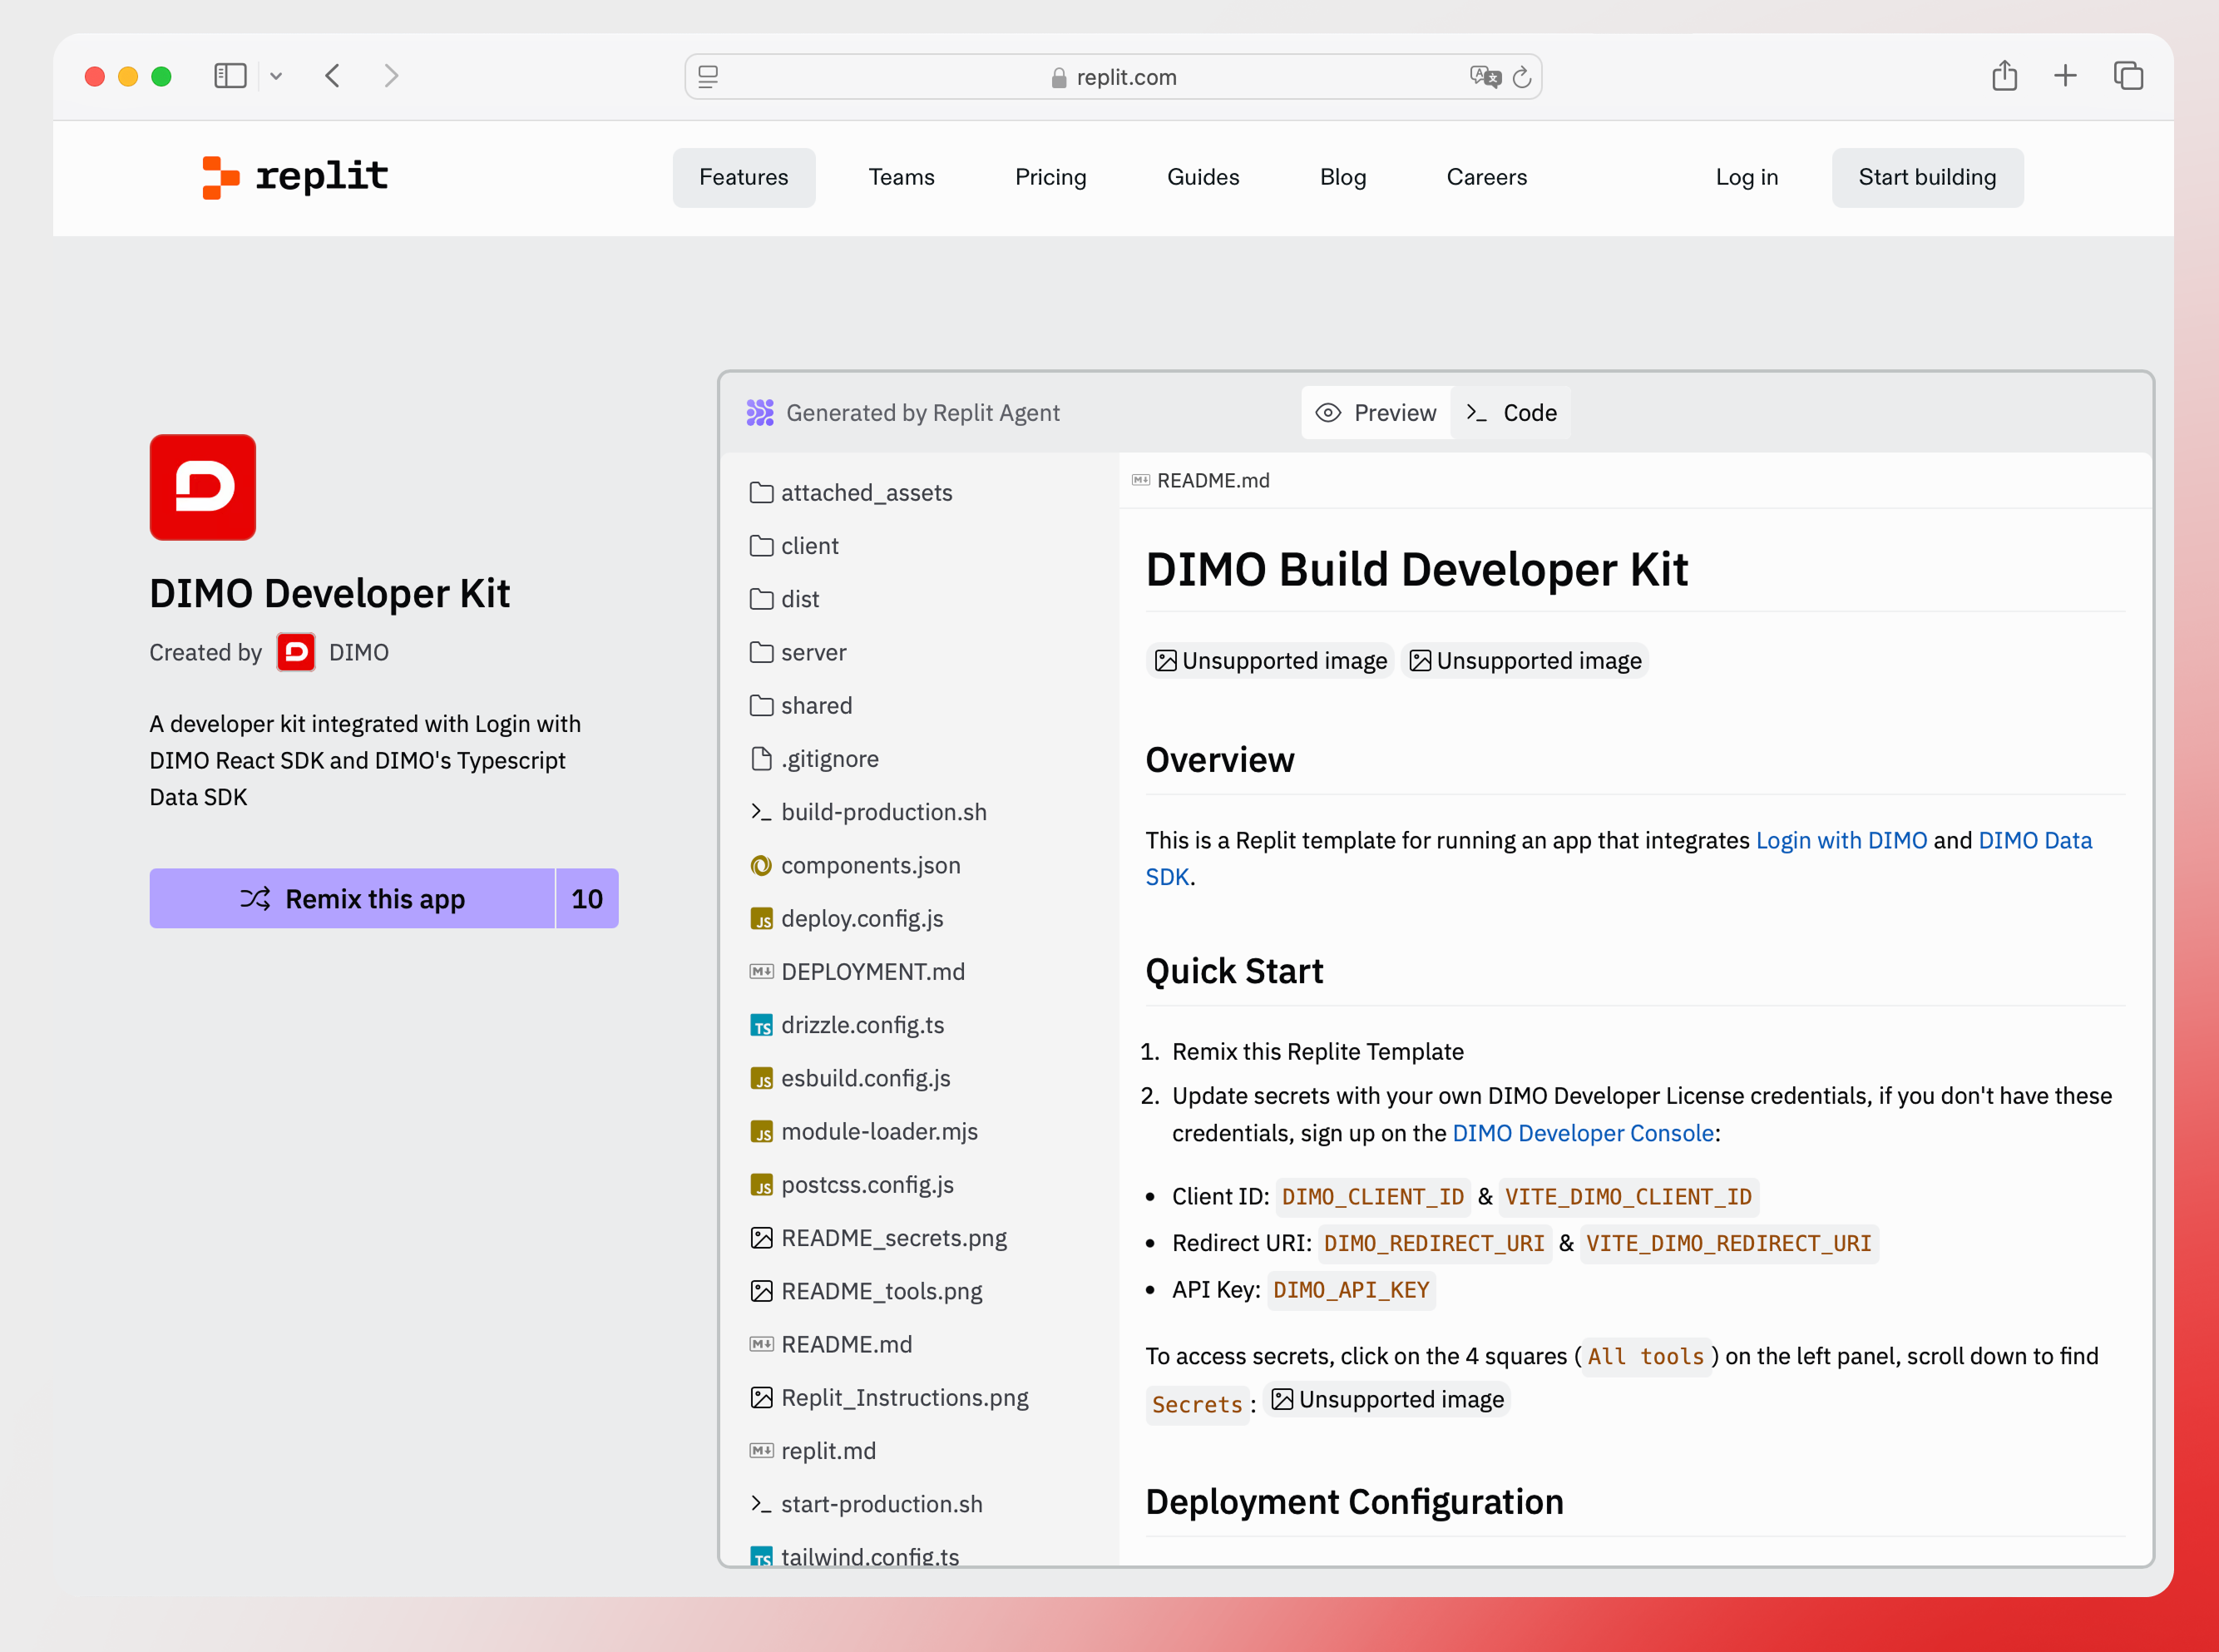Open the Reader view icon in the address bar
This screenshot has width=2219, height=1652.
coord(708,77)
